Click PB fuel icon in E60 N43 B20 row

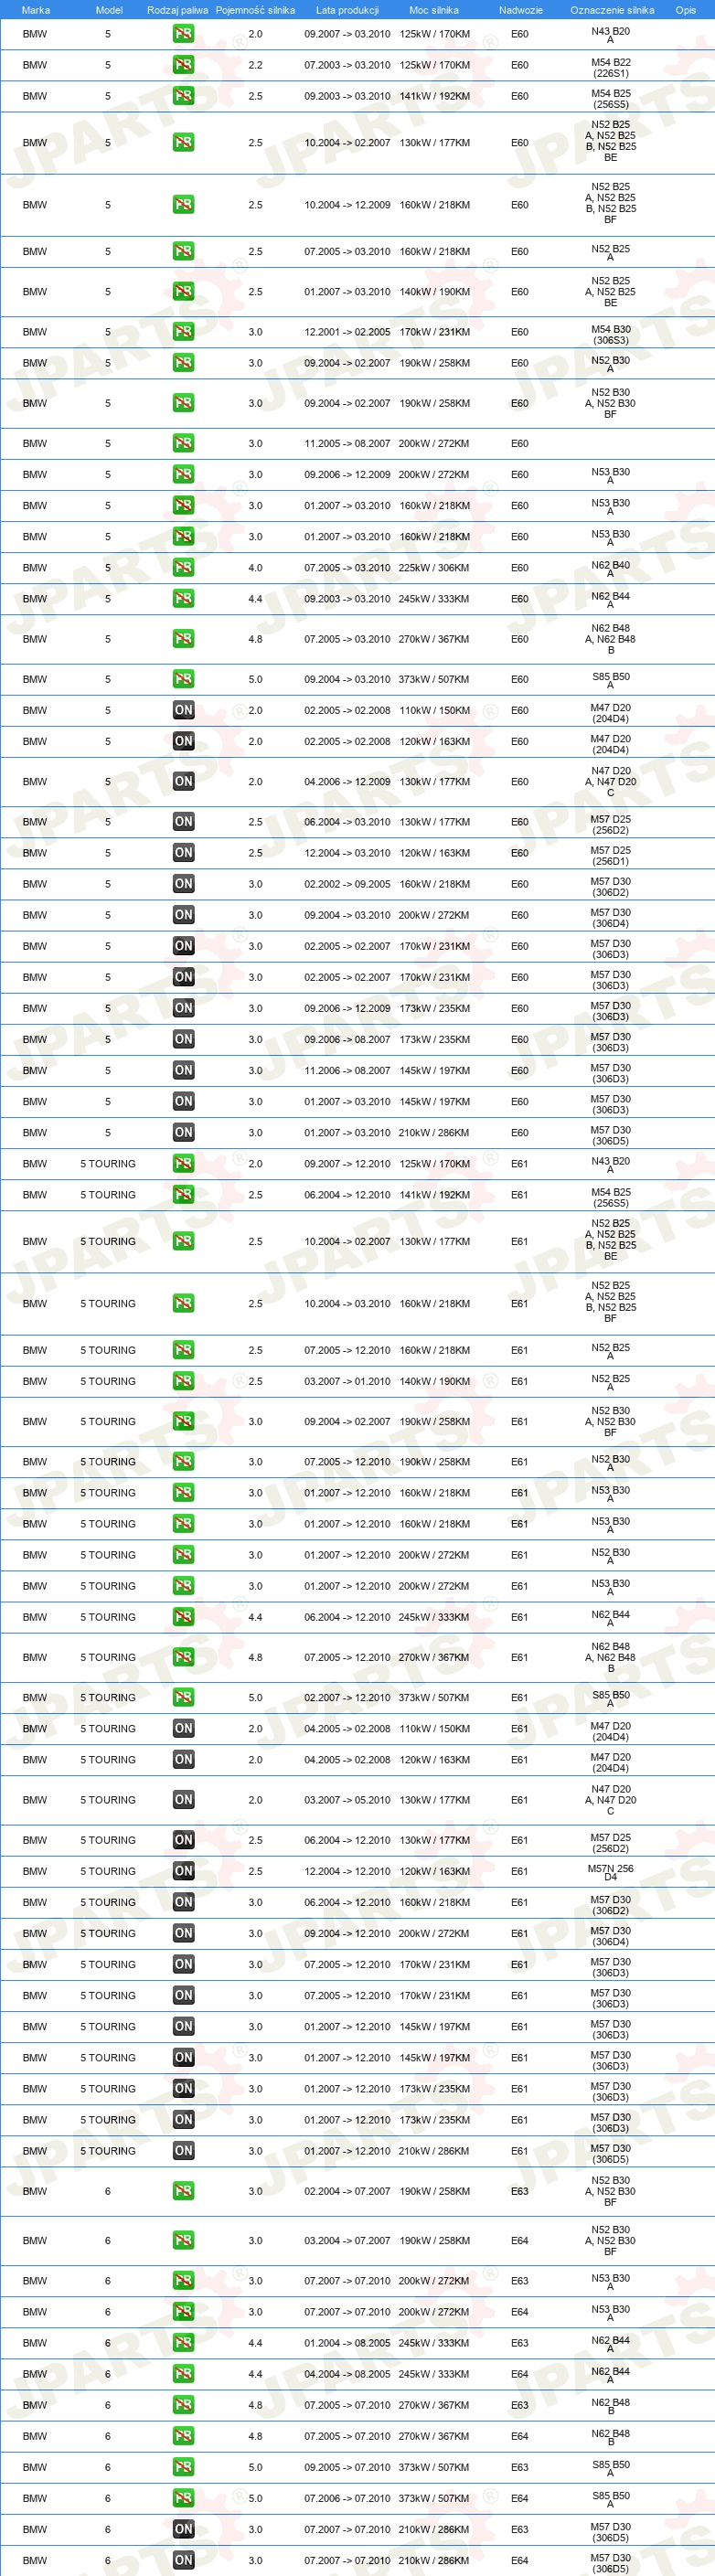click(183, 34)
